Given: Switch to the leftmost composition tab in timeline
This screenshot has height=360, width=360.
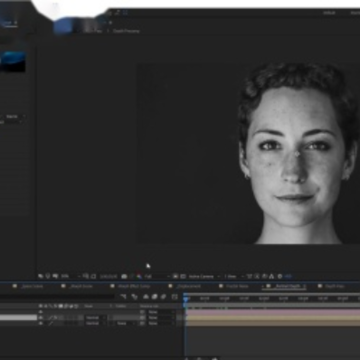Looking at the screenshot, I should pyautogui.click(x=28, y=286).
